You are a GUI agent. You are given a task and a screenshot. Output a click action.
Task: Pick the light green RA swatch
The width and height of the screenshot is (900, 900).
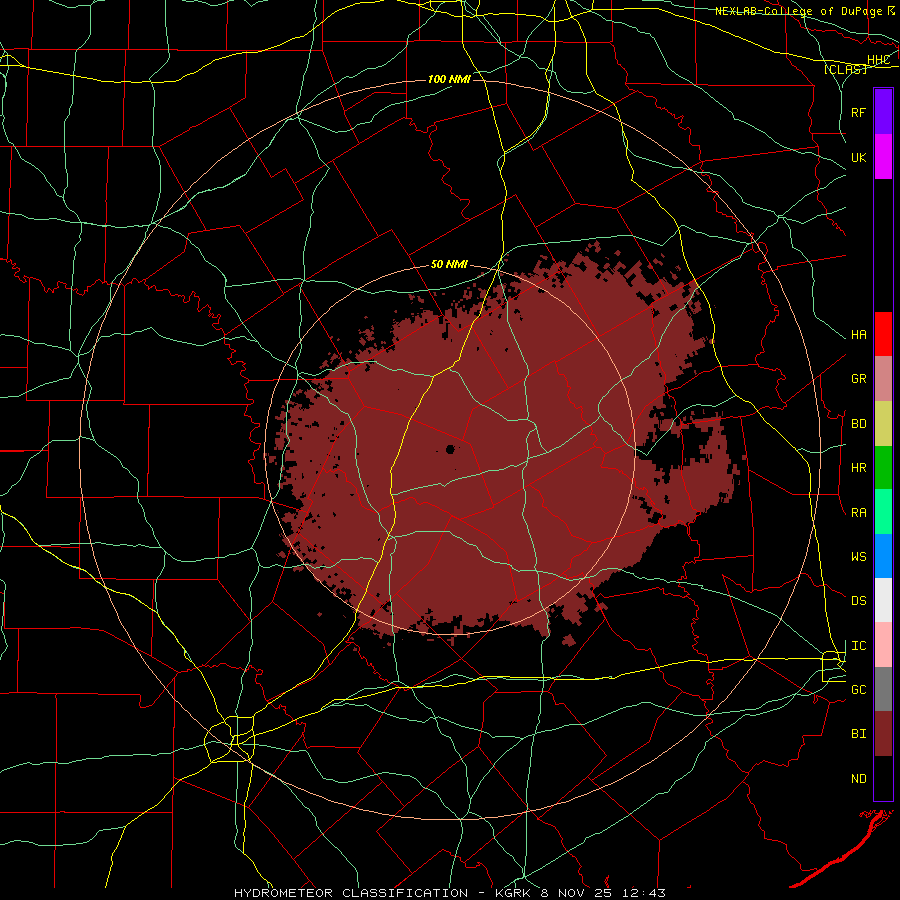(x=883, y=512)
